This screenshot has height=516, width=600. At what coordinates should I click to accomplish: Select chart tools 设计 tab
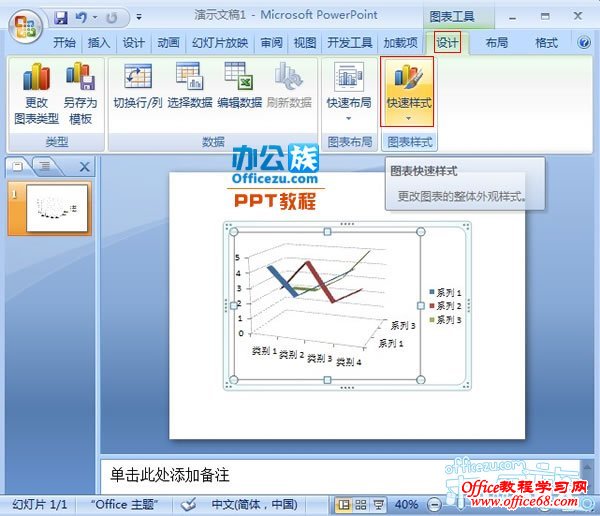447,42
